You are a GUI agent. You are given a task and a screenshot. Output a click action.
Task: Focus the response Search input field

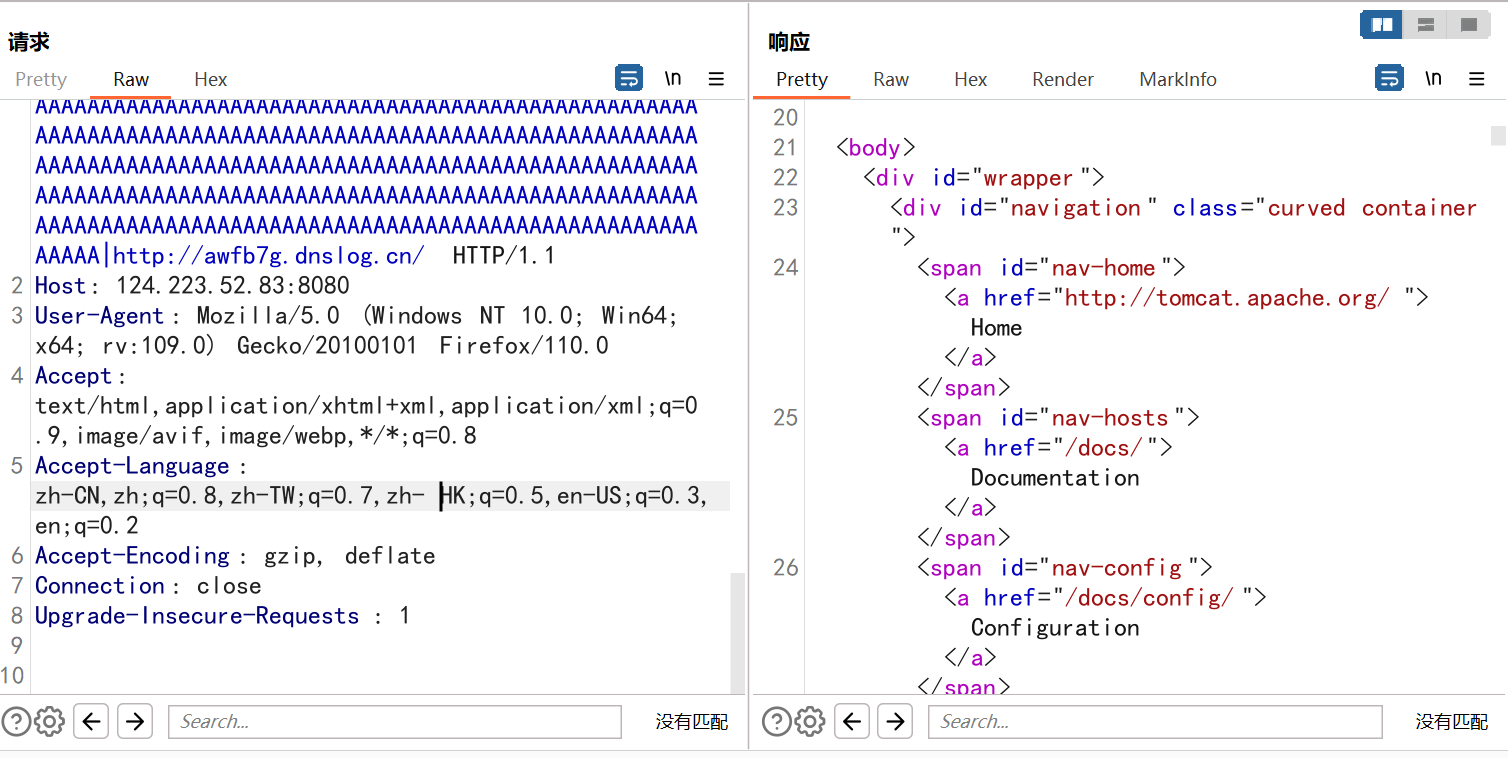[x=1155, y=721]
